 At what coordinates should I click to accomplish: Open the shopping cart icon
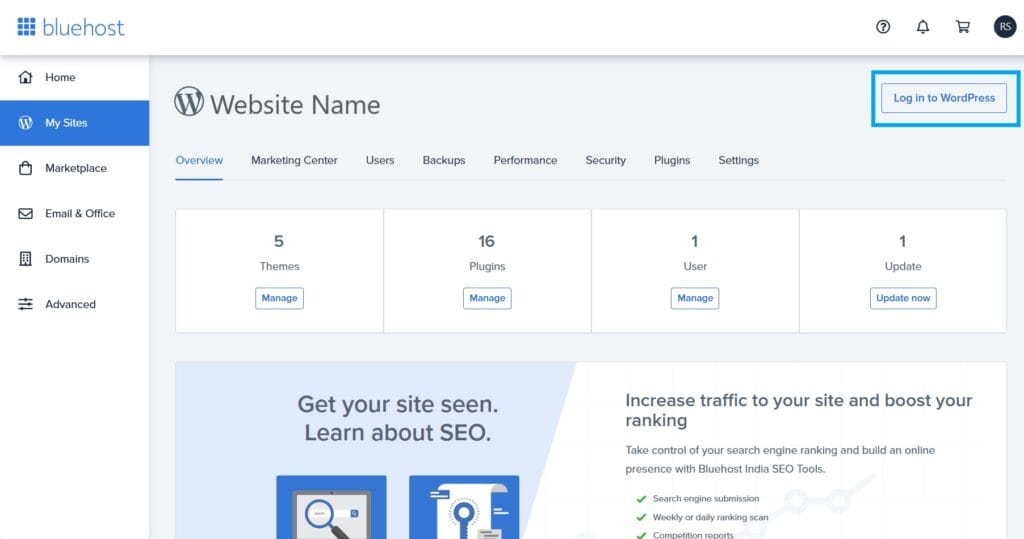tap(963, 27)
